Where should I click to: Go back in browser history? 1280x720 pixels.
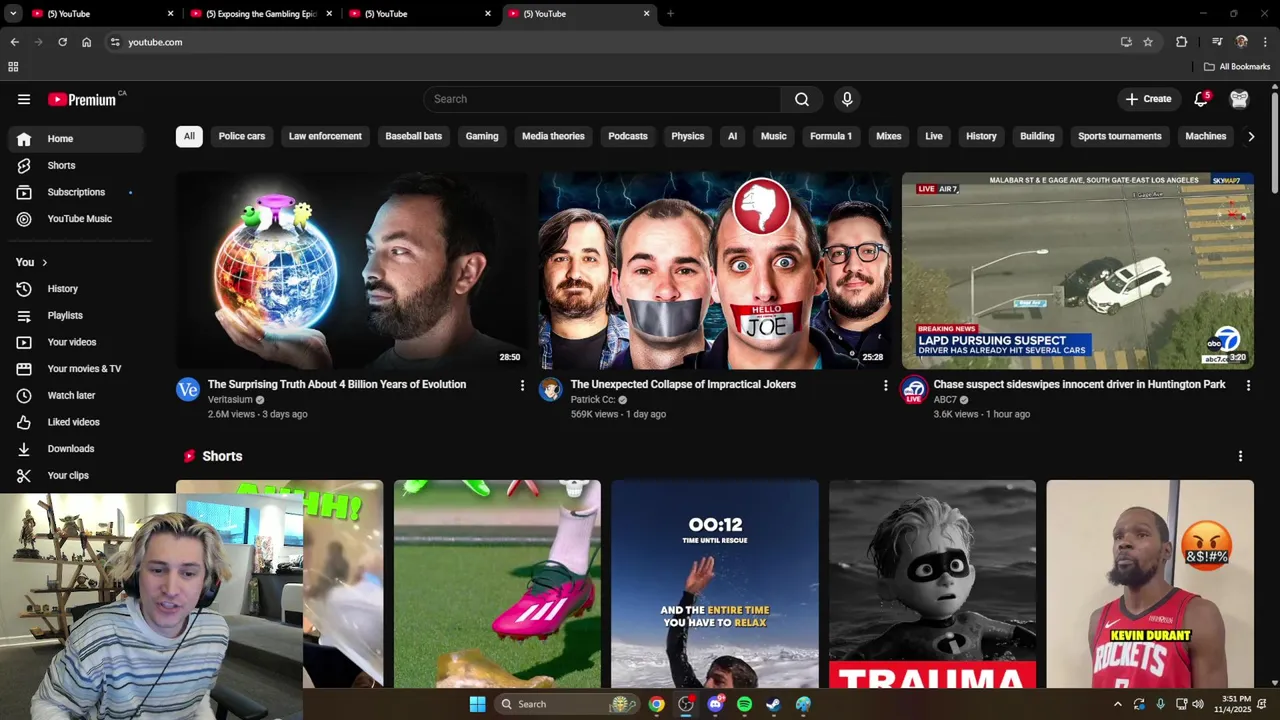tap(14, 42)
